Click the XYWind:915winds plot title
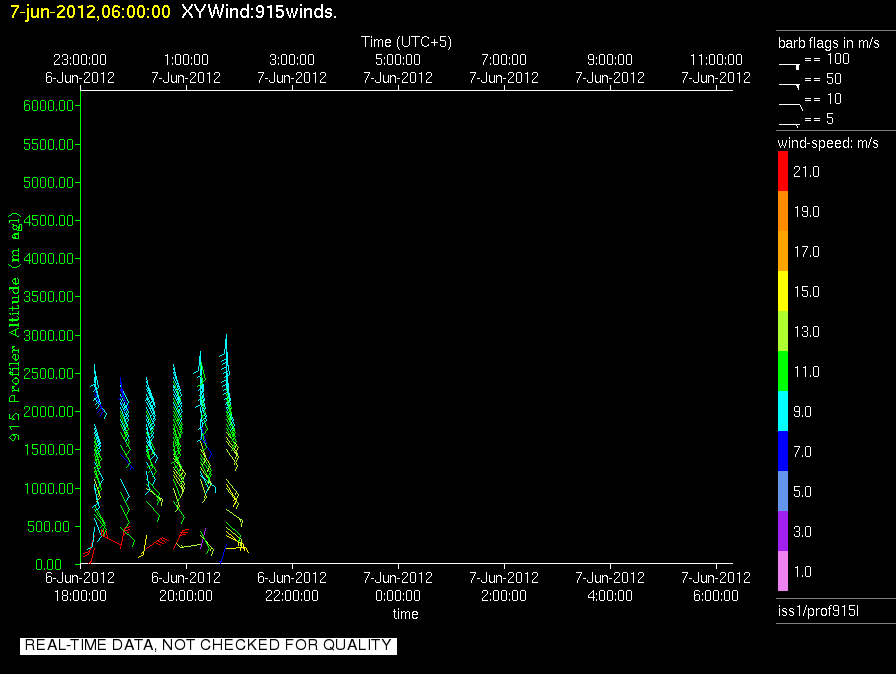896x674 pixels. (x=259, y=12)
